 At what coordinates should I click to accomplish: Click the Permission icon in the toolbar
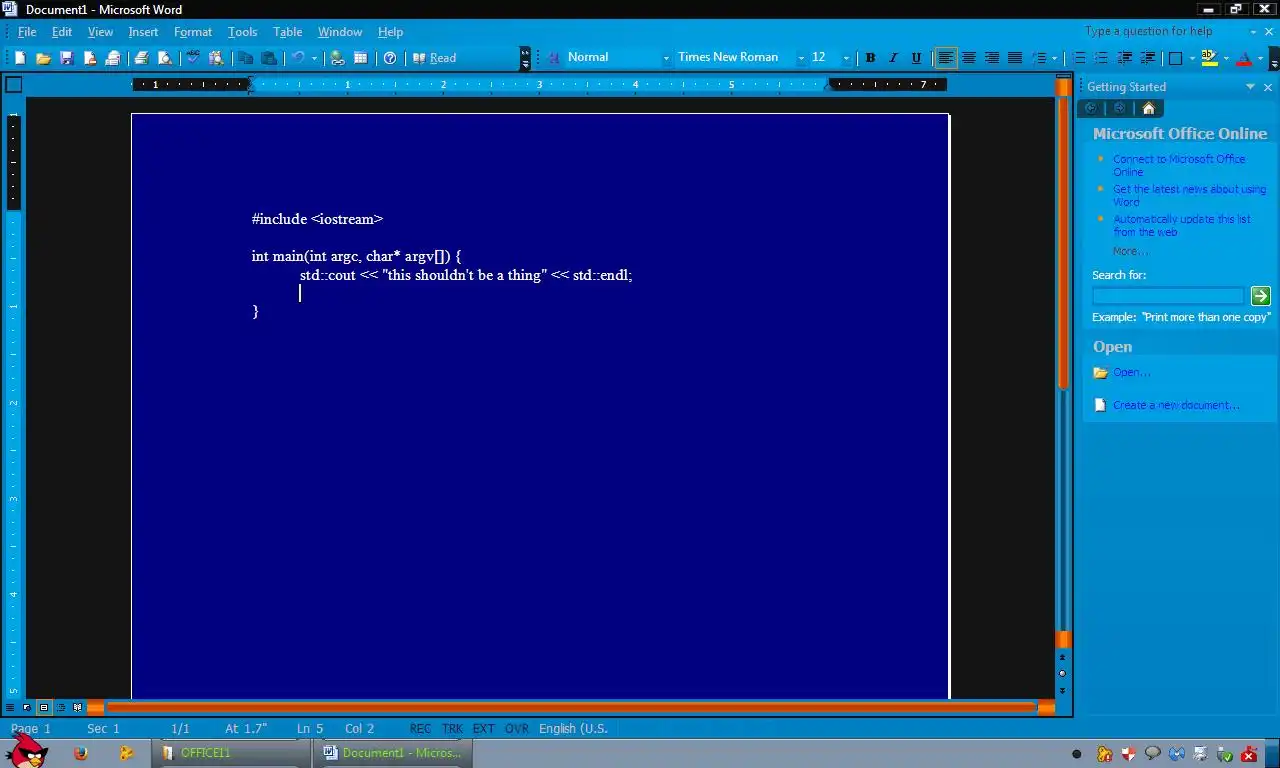(x=90, y=58)
